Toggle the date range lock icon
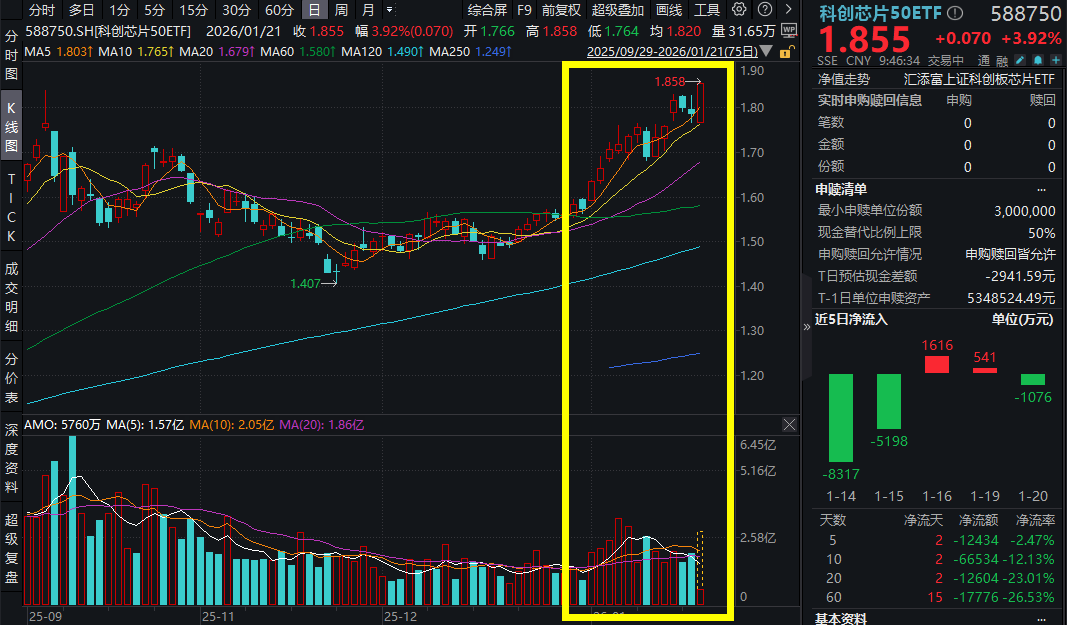This screenshot has height=625, width=1067. click(x=785, y=51)
